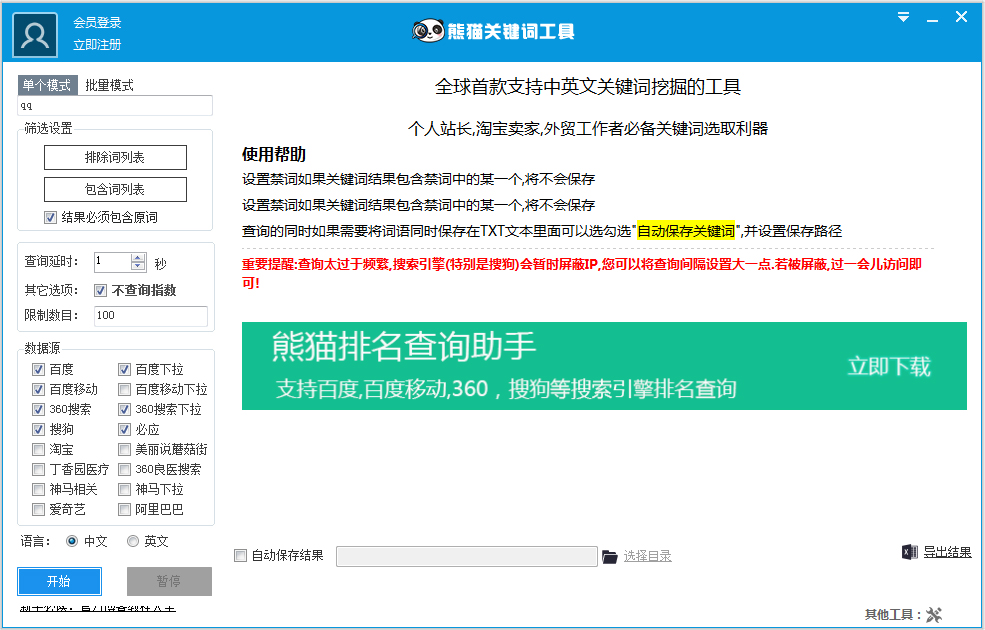This screenshot has height=630, width=985.
Task: Enable the 淘宝 data source checkbox
Action: [x=39, y=450]
